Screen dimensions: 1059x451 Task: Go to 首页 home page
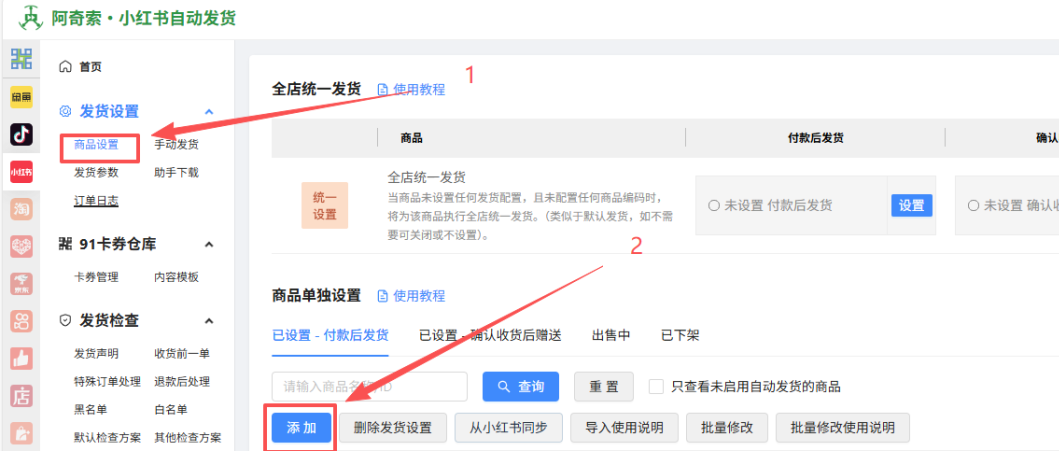[91, 67]
